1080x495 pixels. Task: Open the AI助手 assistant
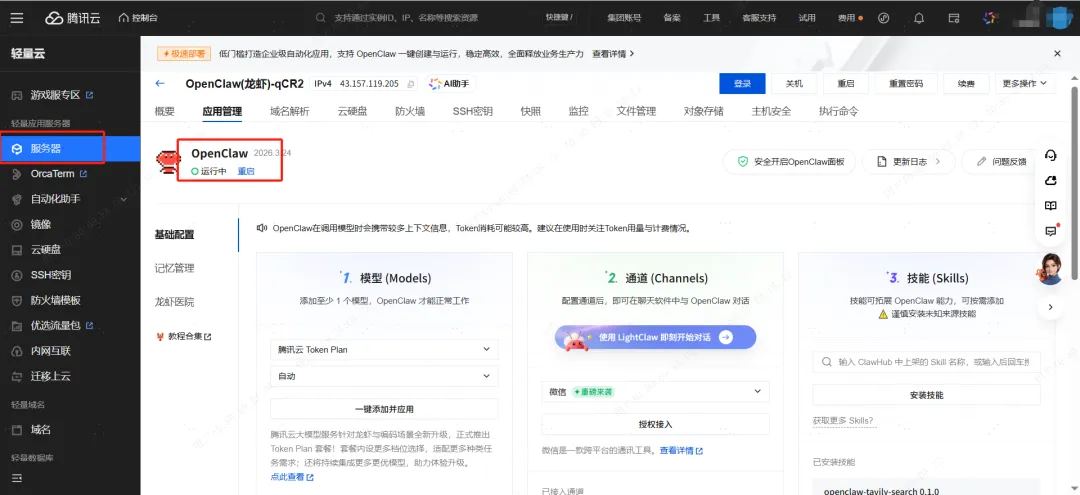click(451, 83)
